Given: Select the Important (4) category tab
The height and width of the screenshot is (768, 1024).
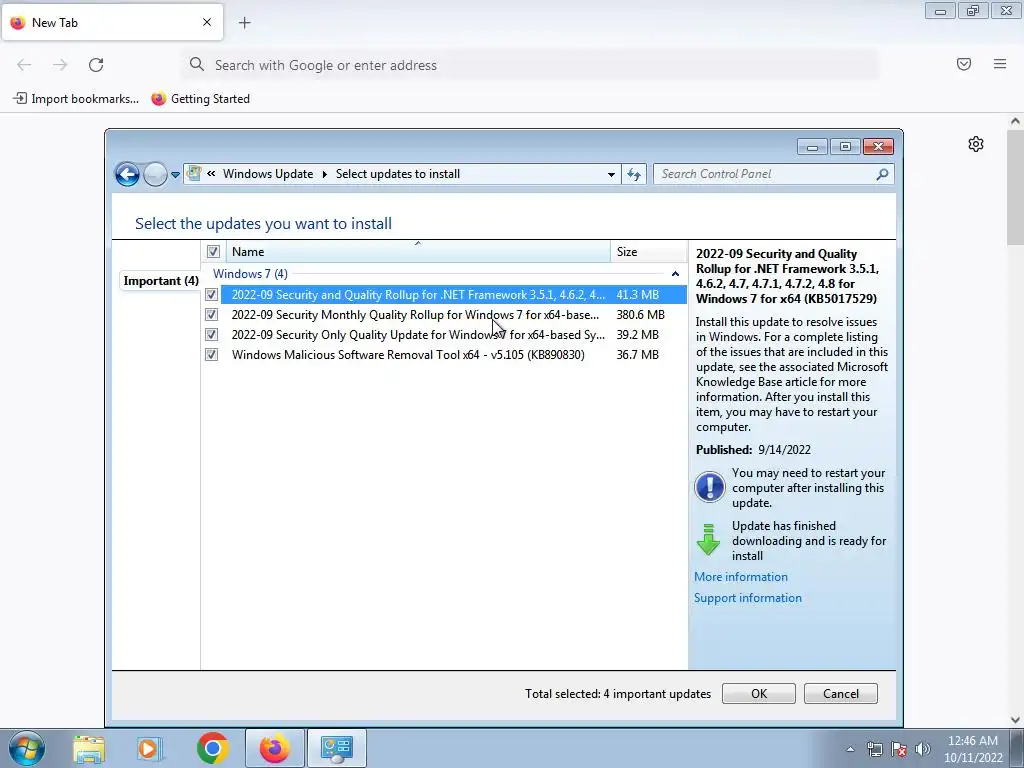Looking at the screenshot, I should [x=161, y=281].
